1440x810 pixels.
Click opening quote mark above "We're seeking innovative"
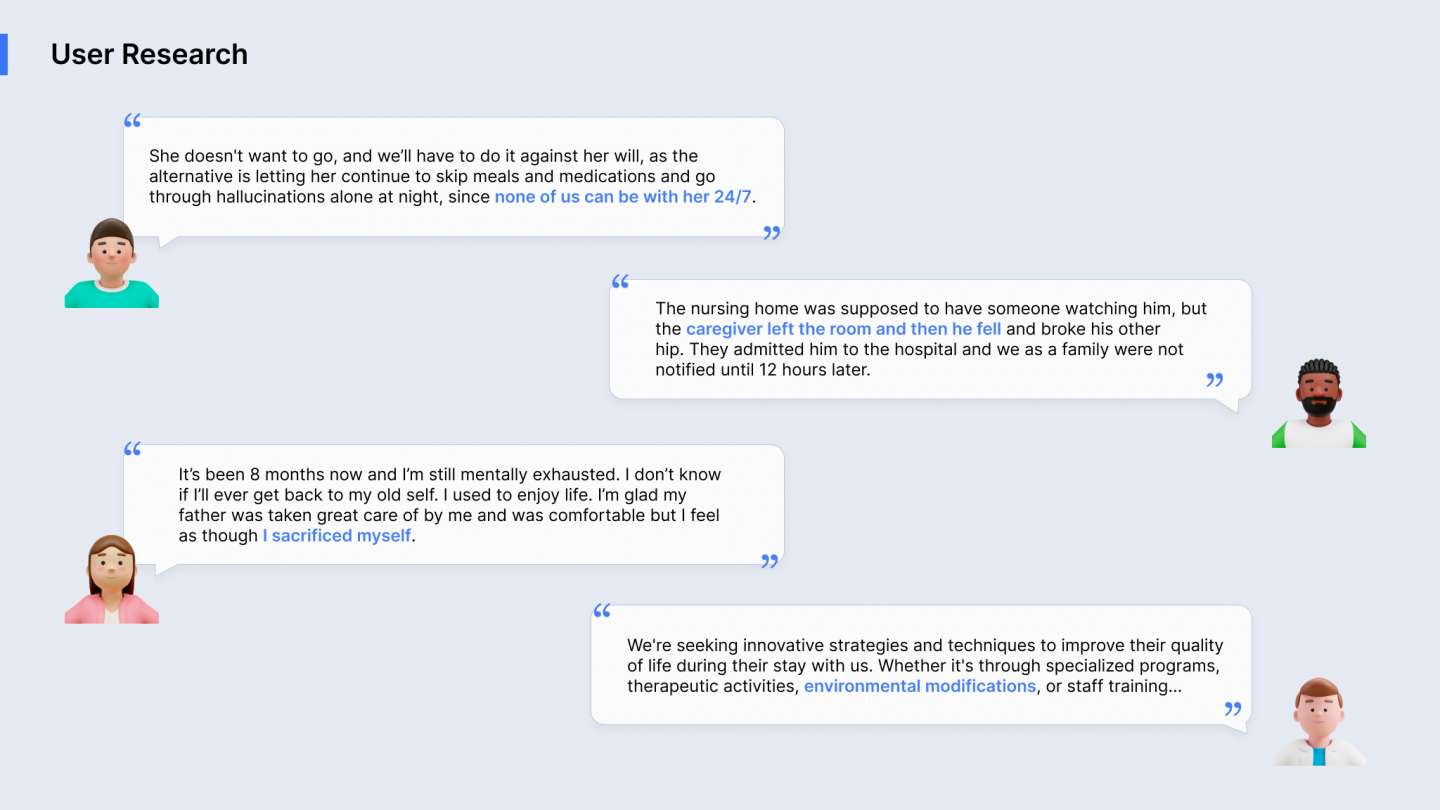coord(602,610)
